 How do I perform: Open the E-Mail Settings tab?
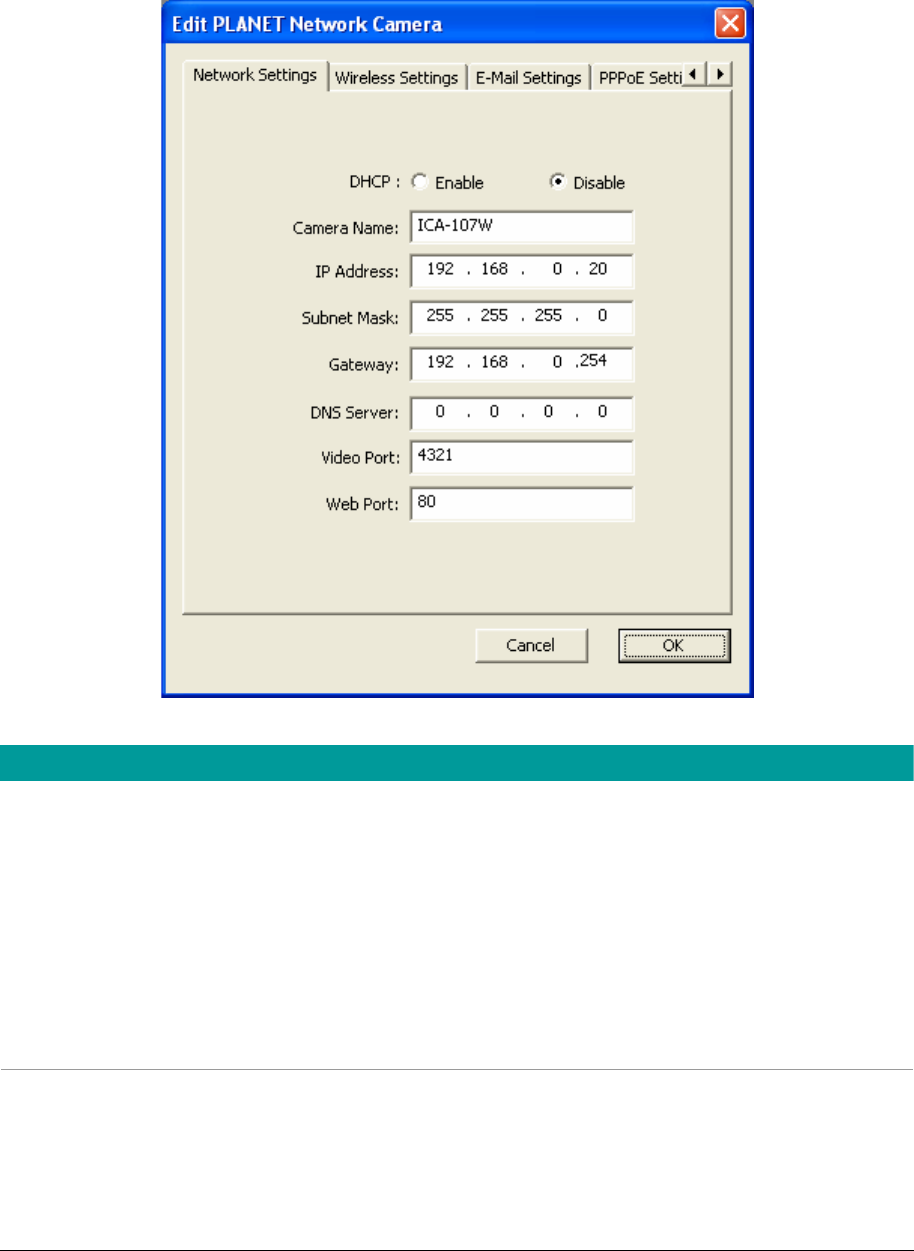click(527, 77)
